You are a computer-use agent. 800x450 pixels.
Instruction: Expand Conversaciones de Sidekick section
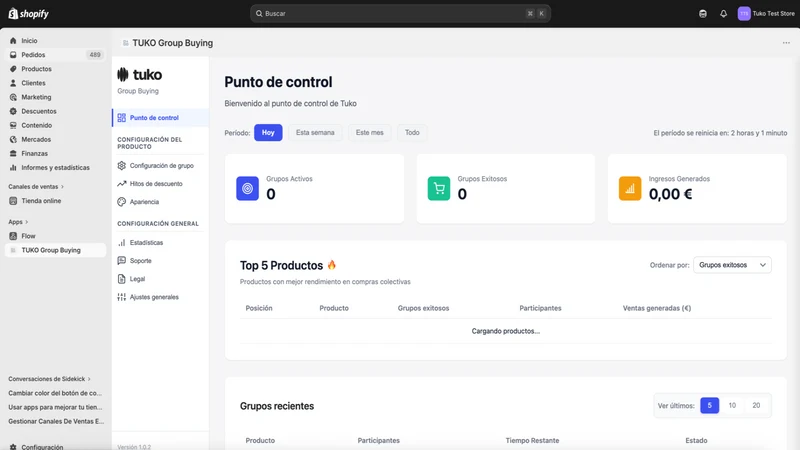[49, 379]
